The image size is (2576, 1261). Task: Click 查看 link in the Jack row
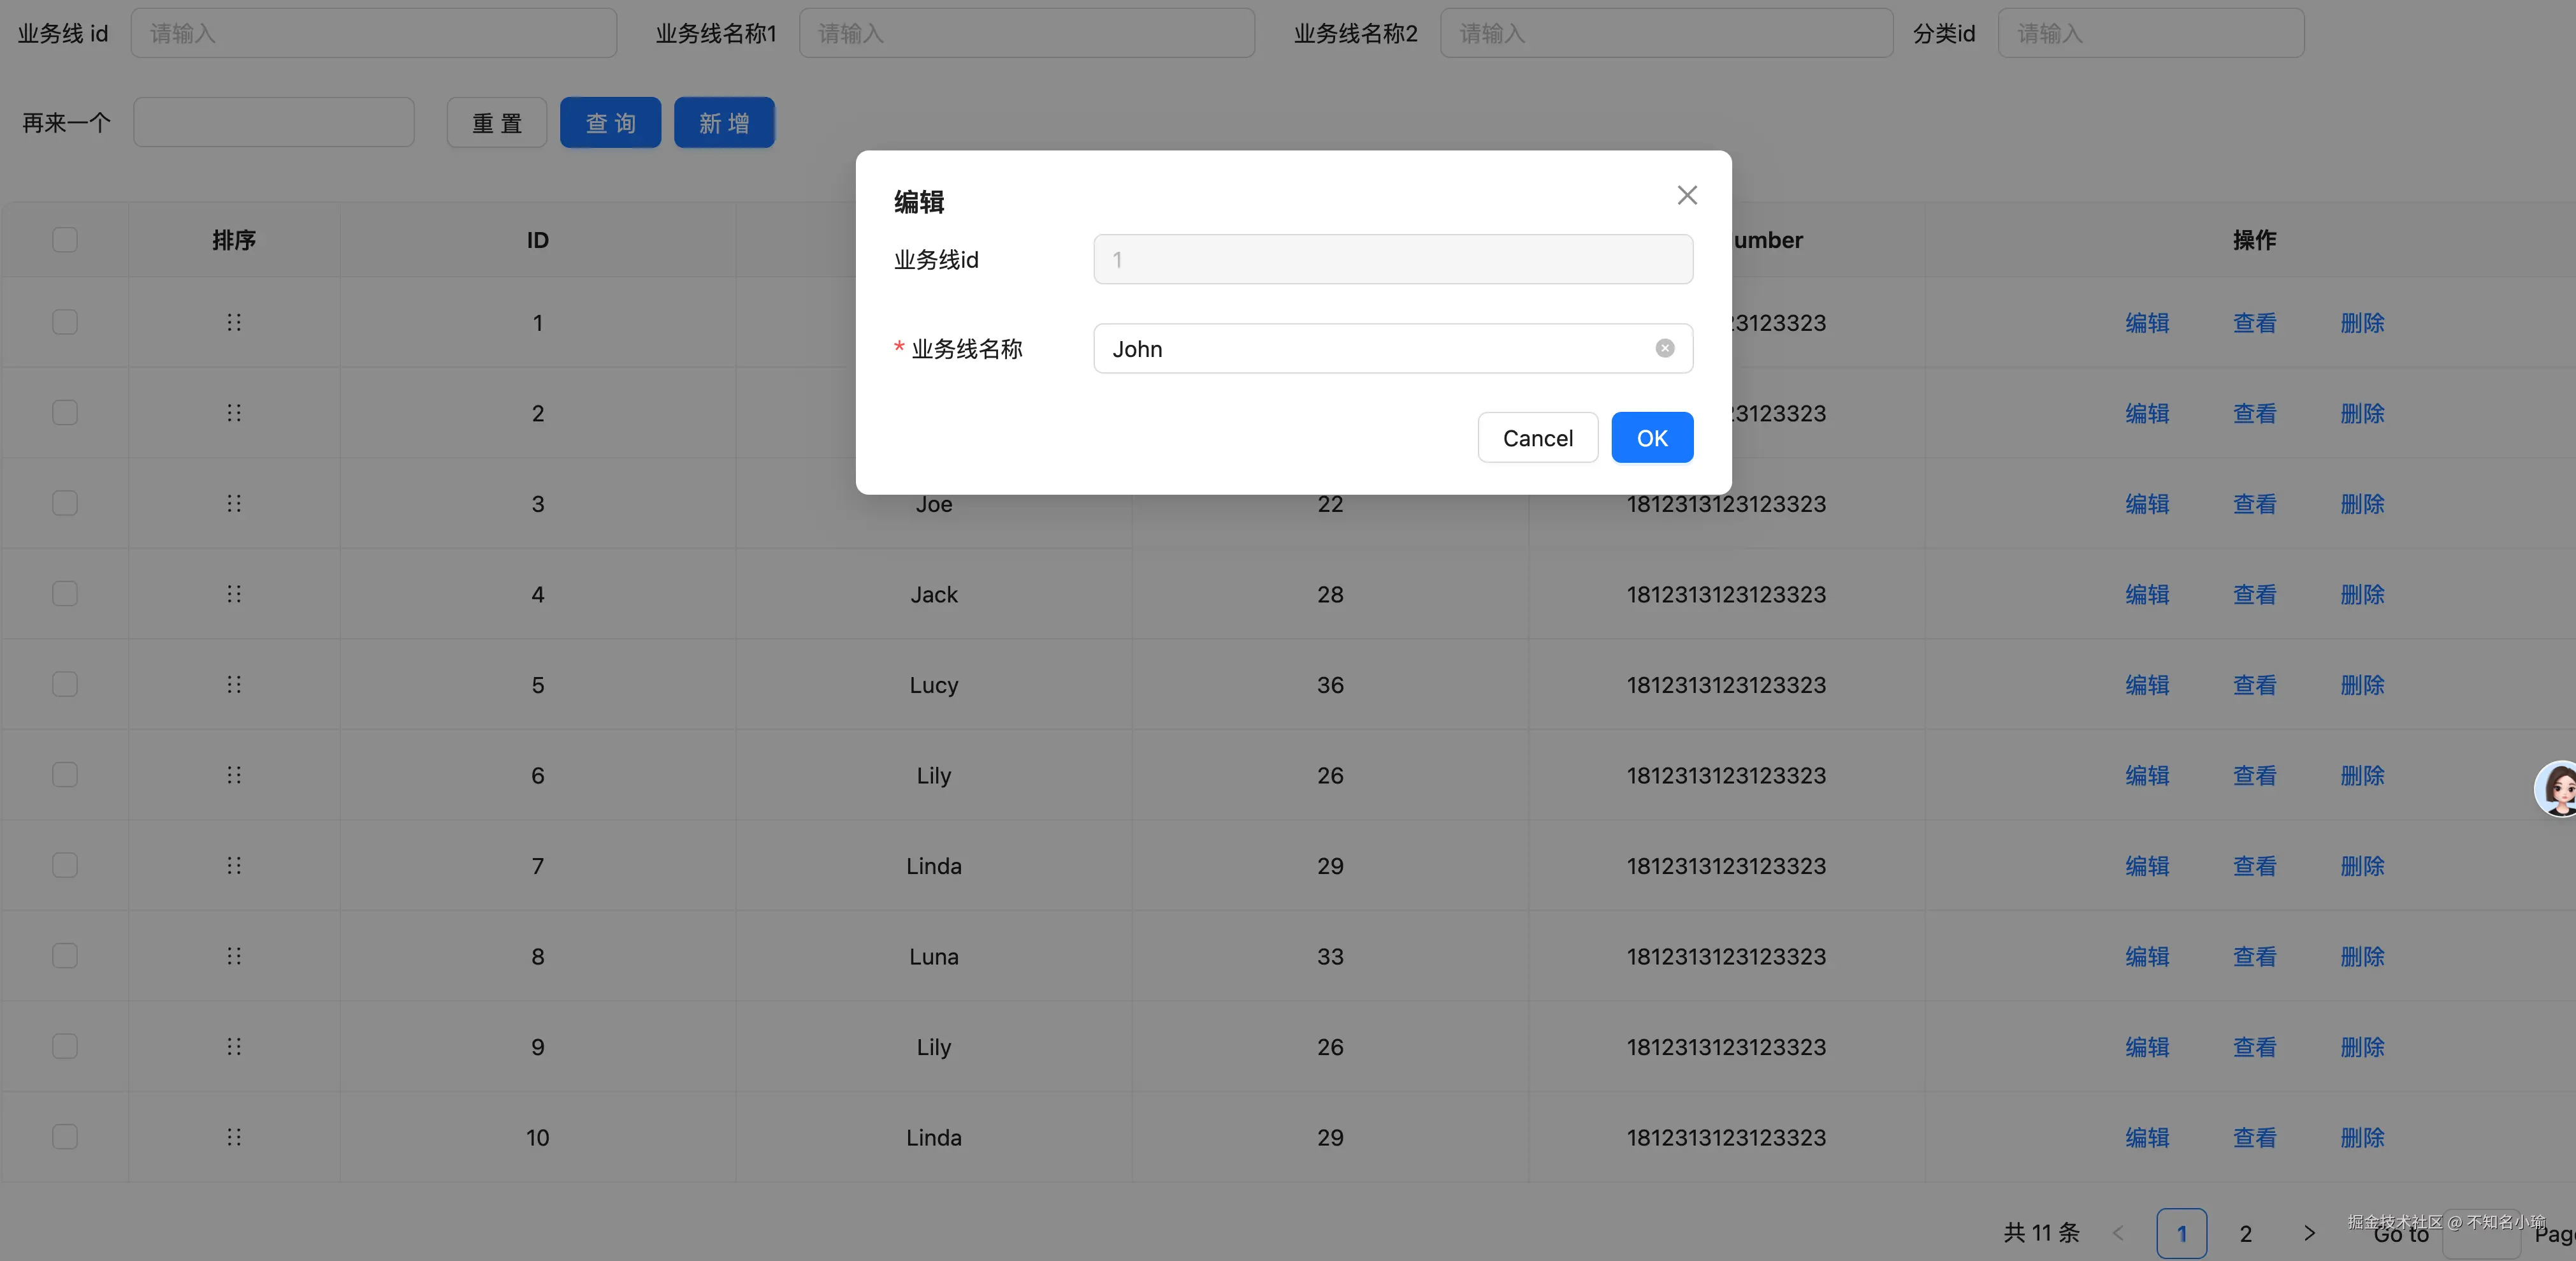pos(2254,595)
